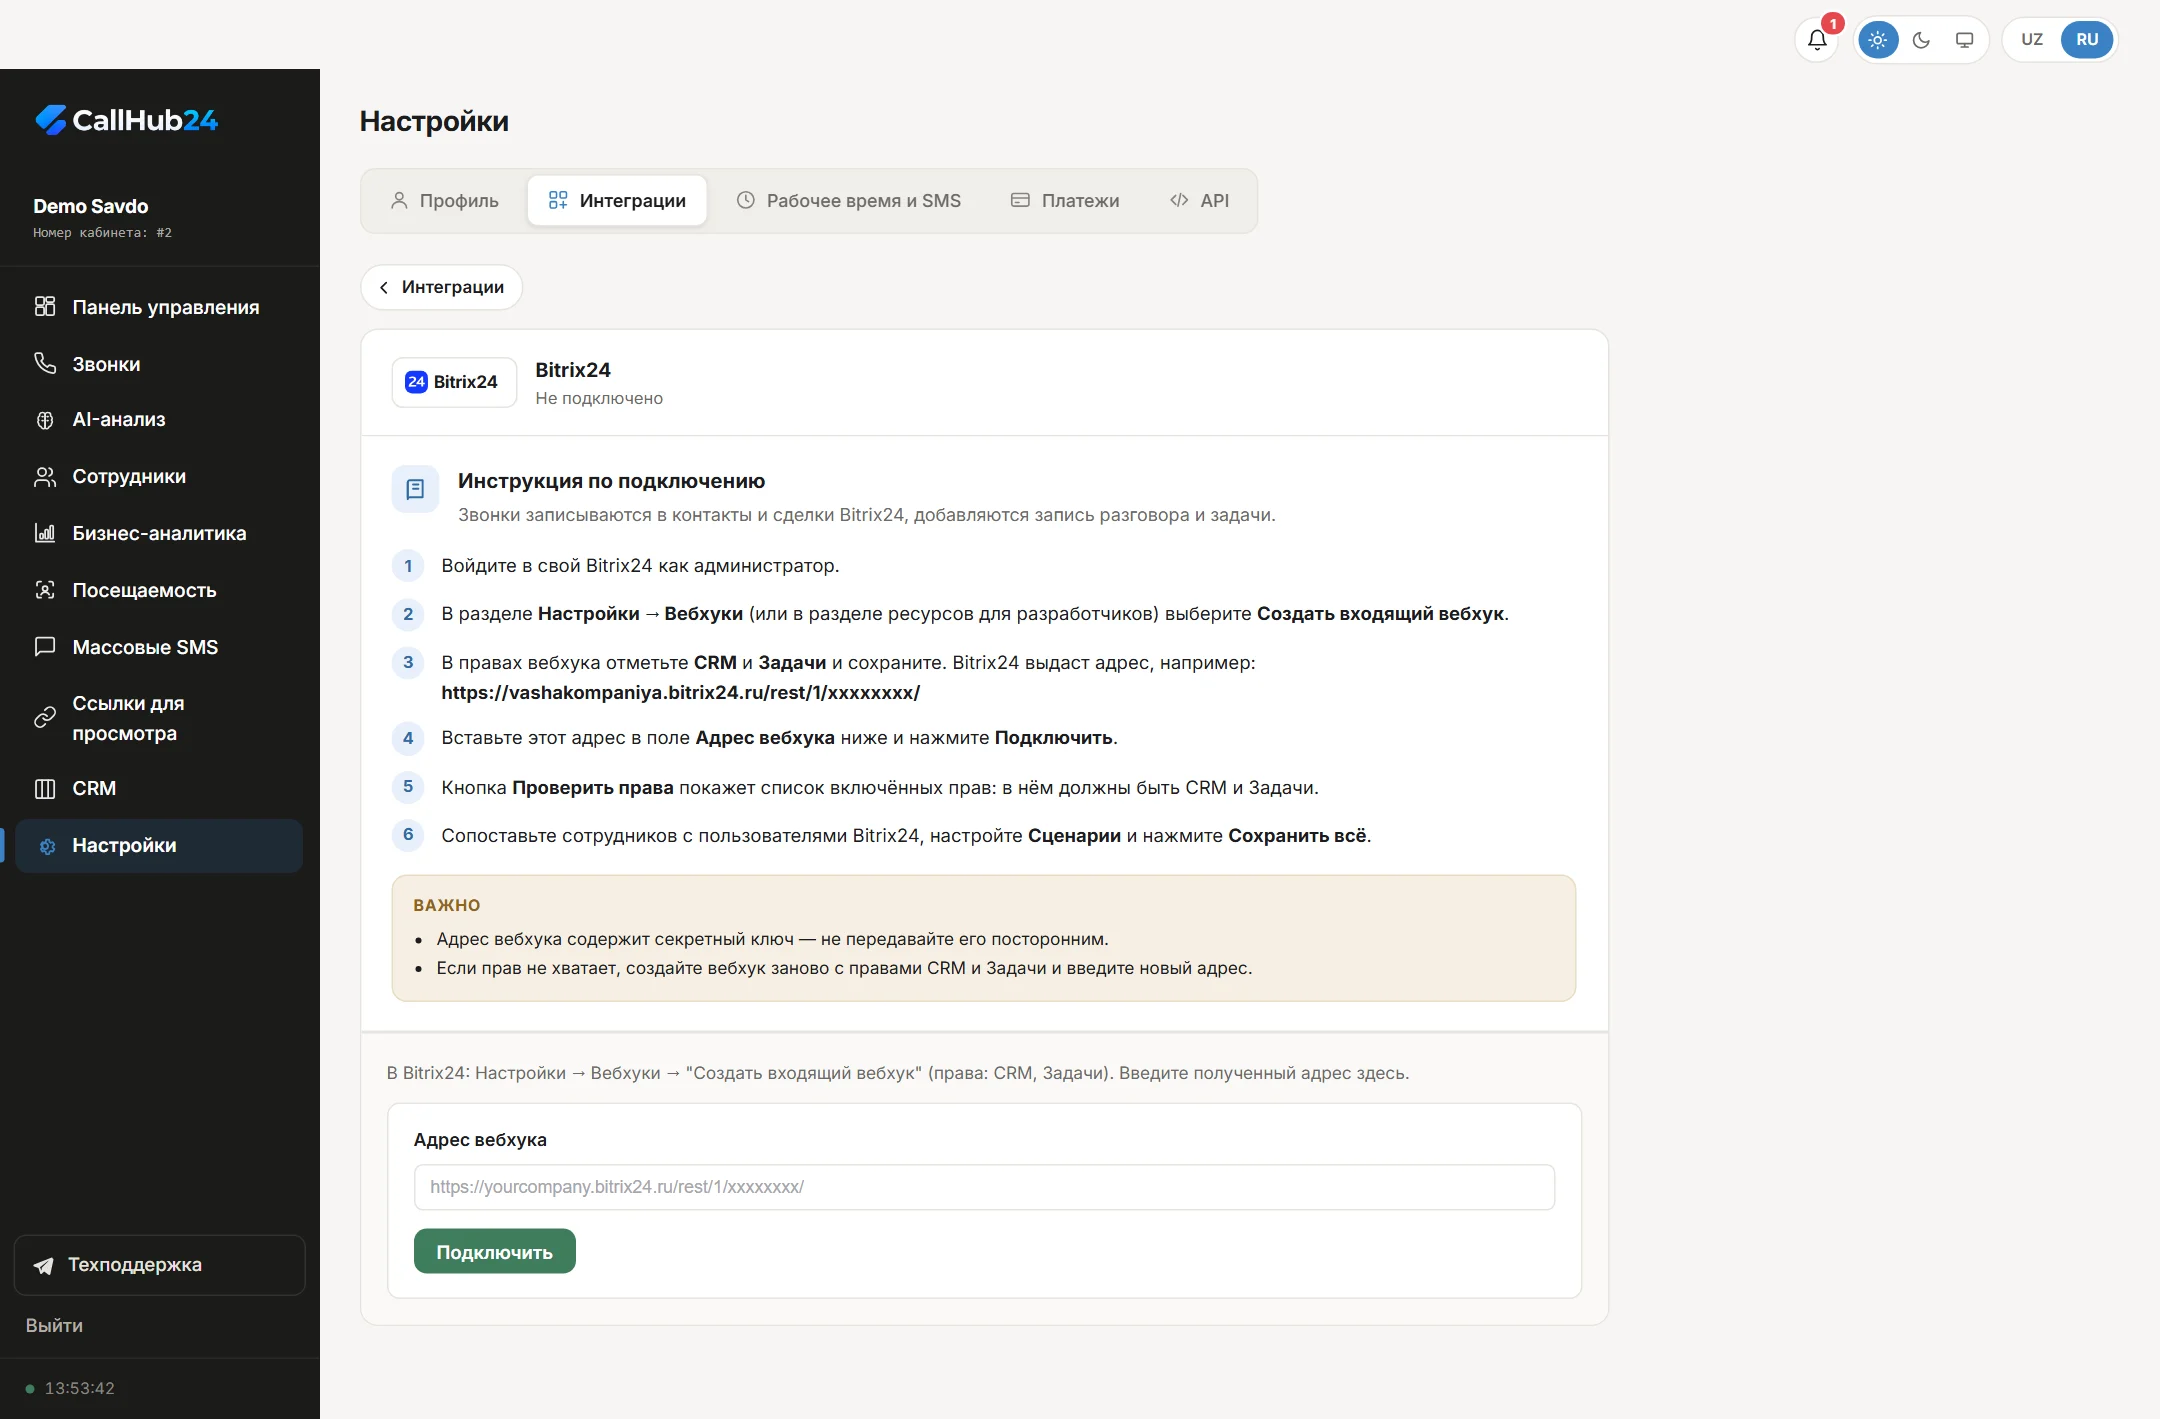Image resolution: width=2160 pixels, height=1419 pixels.
Task: Click Demo Savdo account name
Action: (91, 206)
